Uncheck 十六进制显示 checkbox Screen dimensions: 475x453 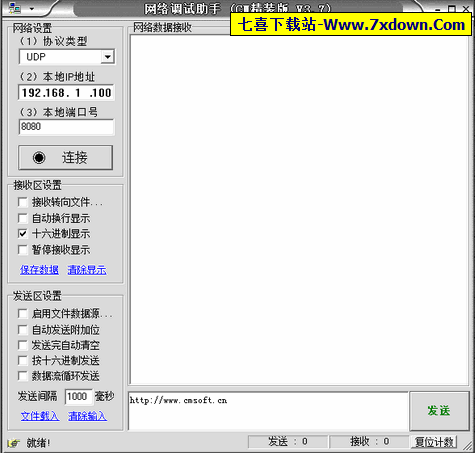[23, 234]
